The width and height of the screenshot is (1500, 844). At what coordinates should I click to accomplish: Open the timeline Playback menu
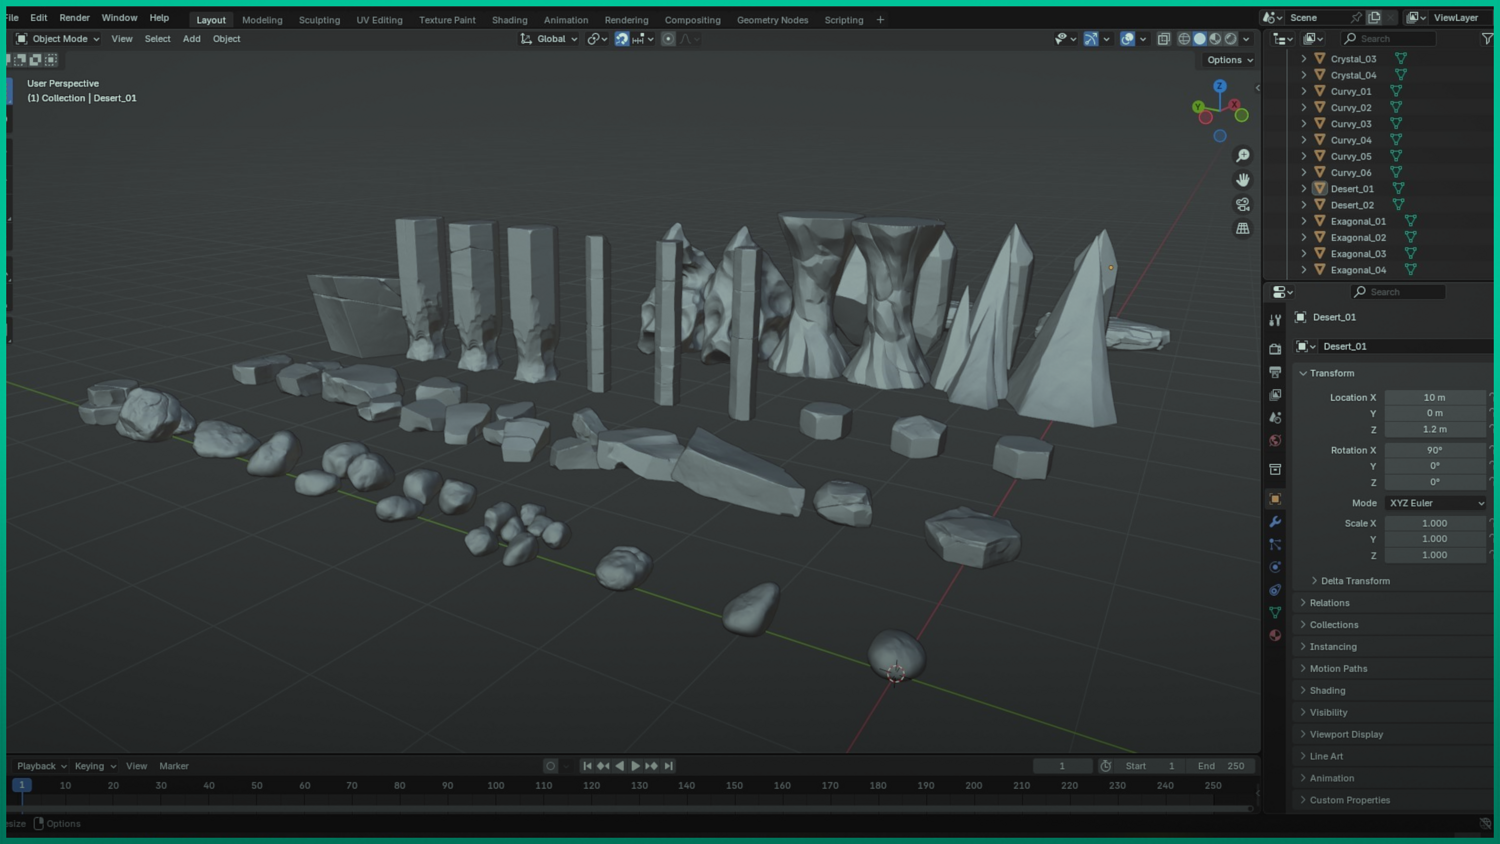pos(41,766)
